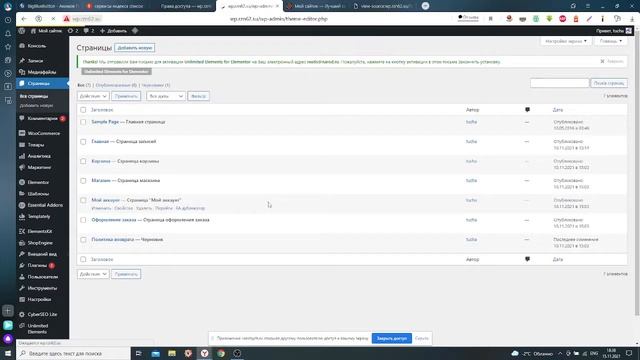This screenshot has height=360, width=640.
Task: Click the Добавить новую button
Action: point(135,48)
